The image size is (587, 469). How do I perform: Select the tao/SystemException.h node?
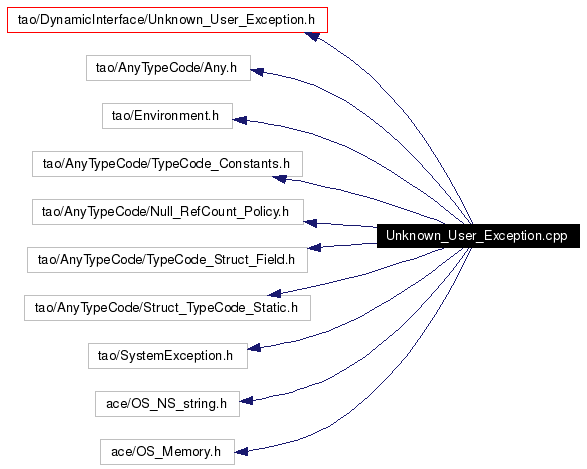pos(168,356)
